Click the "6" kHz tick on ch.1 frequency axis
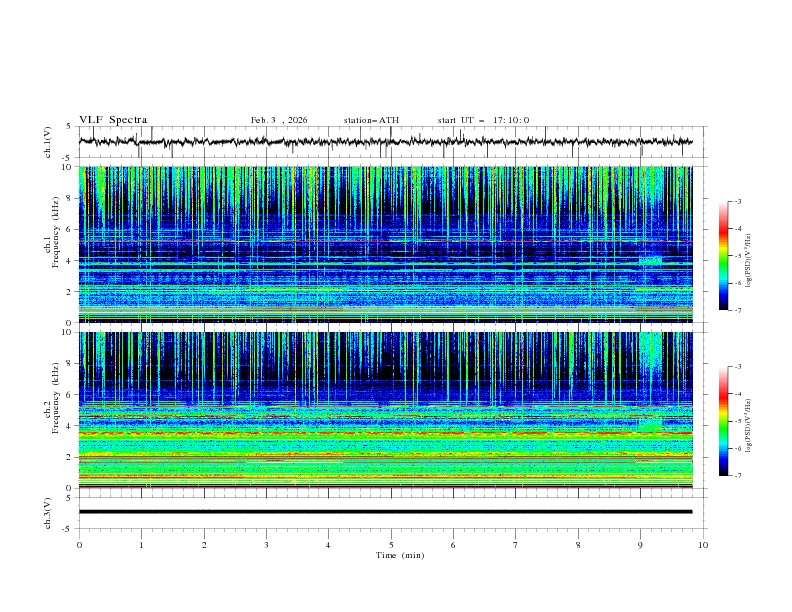Image resolution: width=792 pixels, height=612 pixels. [x=70, y=230]
